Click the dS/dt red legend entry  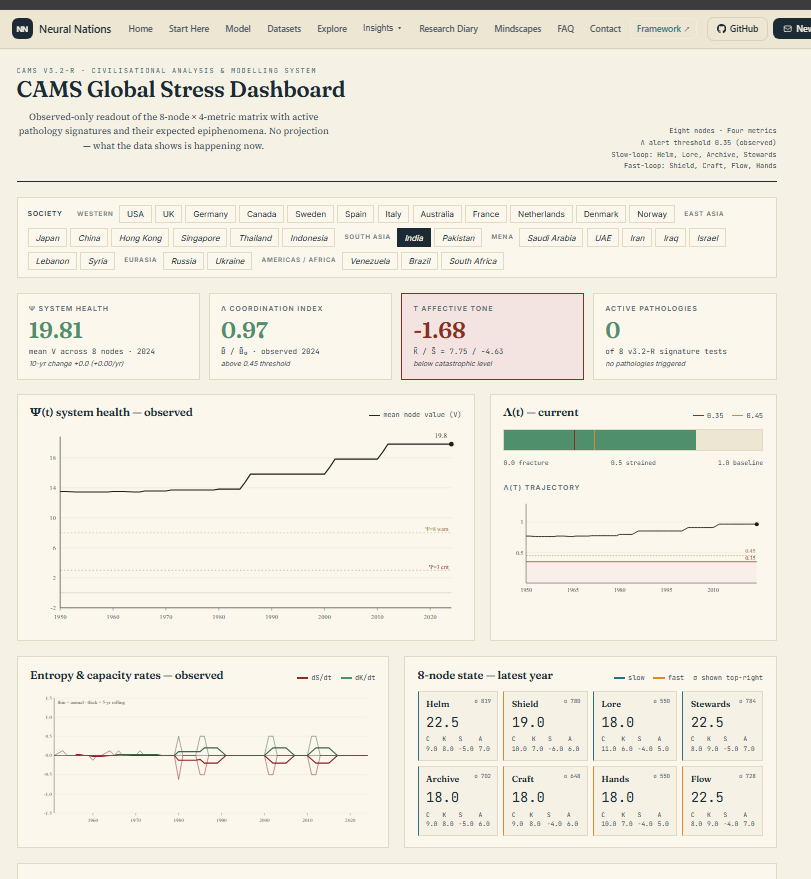click(314, 678)
